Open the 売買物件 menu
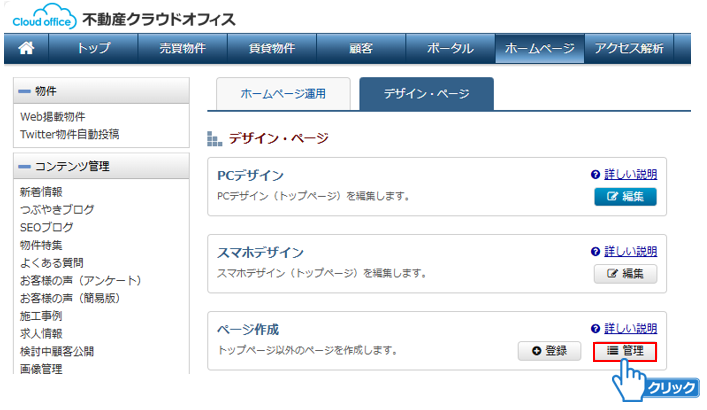This screenshot has width=707, height=410. (182, 48)
